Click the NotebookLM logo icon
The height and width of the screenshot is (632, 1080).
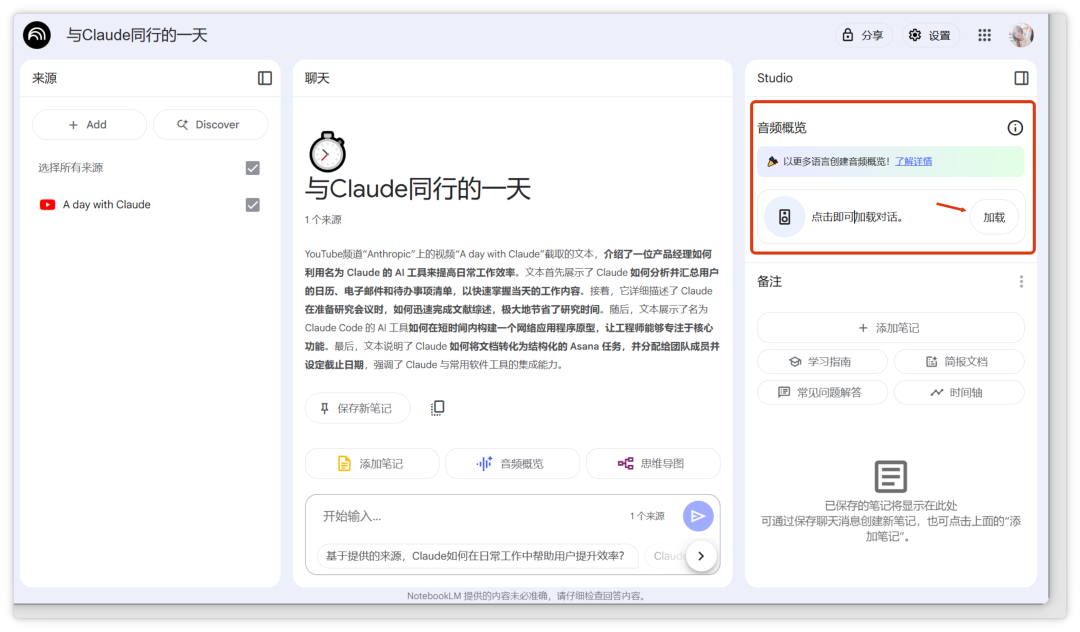pyautogui.click(x=37, y=35)
